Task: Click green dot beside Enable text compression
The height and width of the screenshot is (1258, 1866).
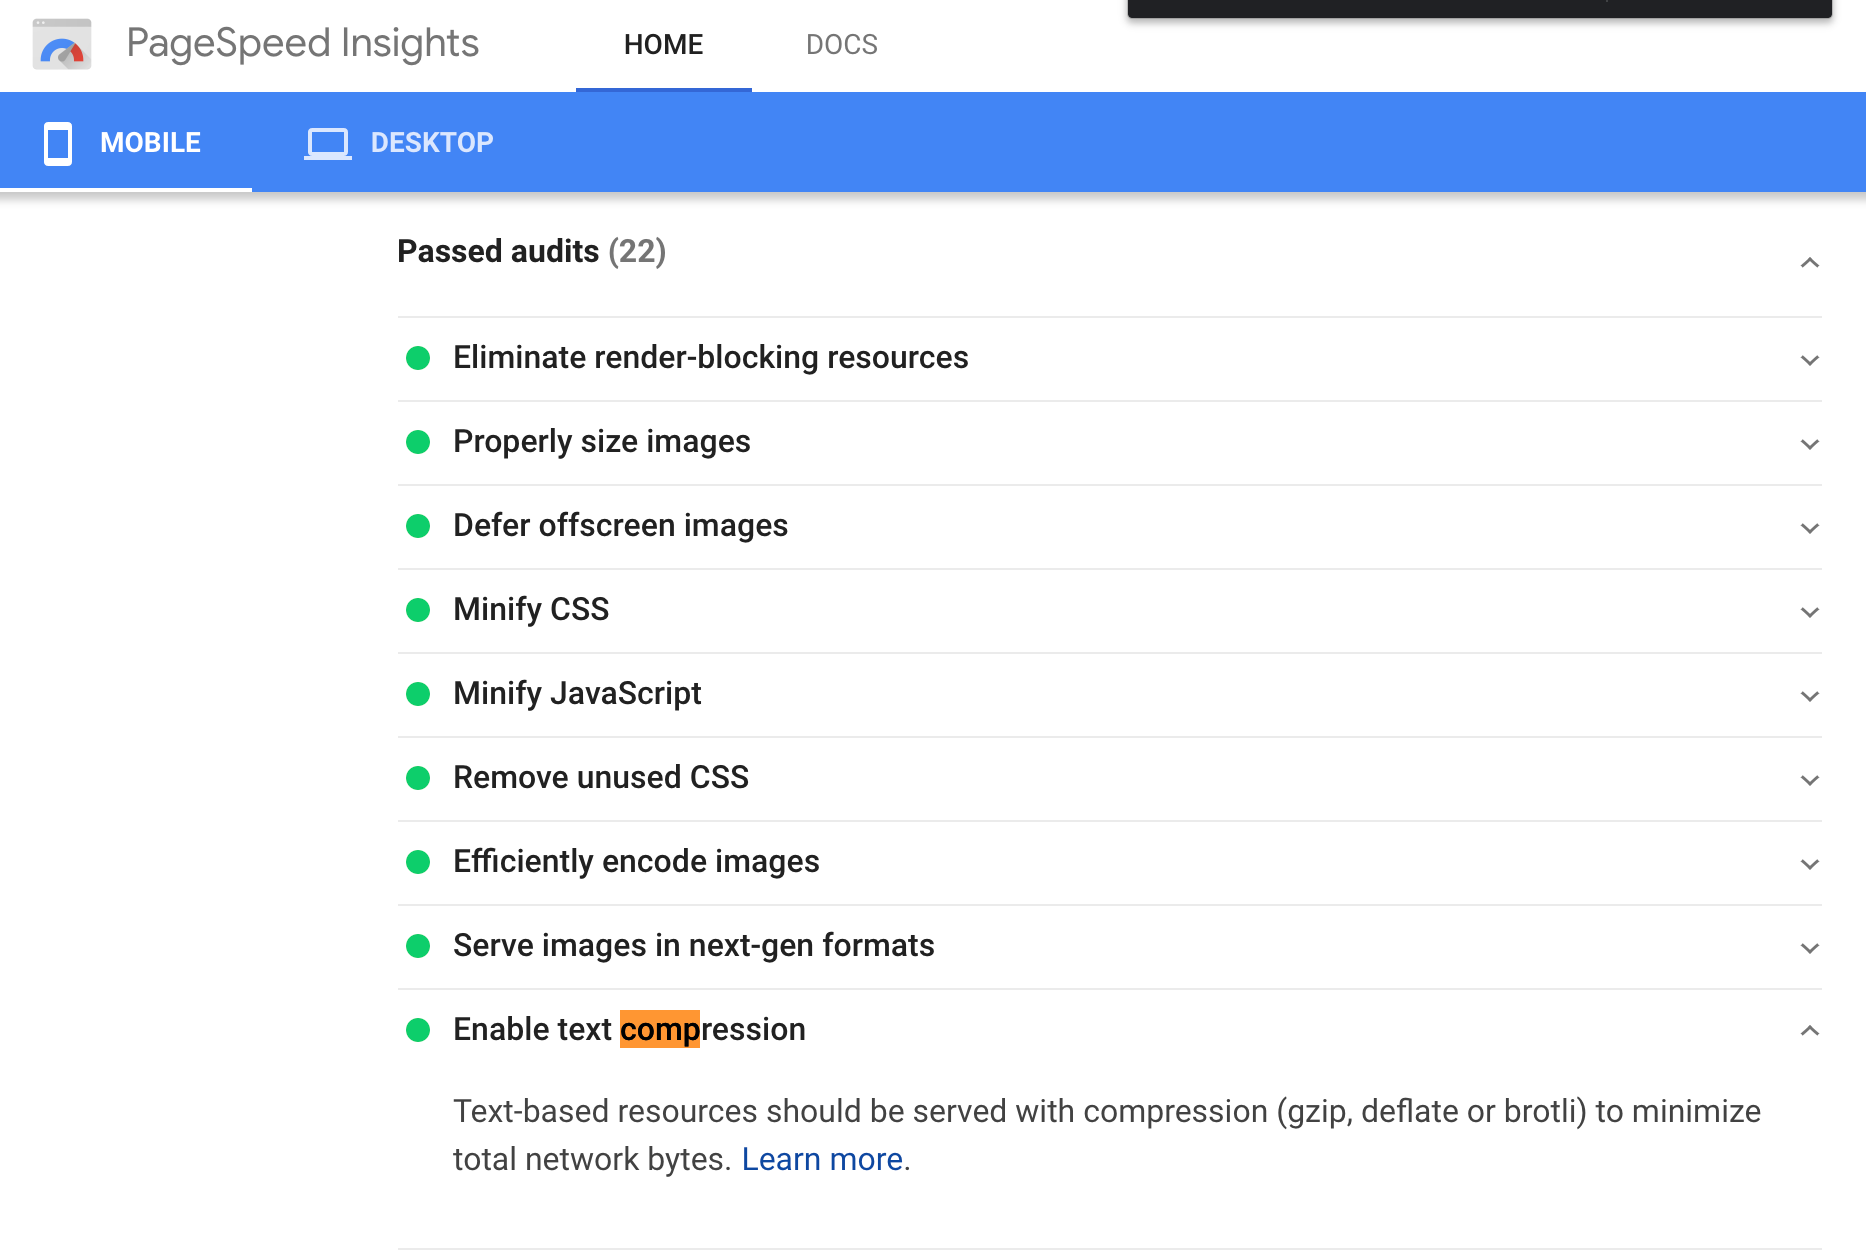Action: (x=418, y=1030)
